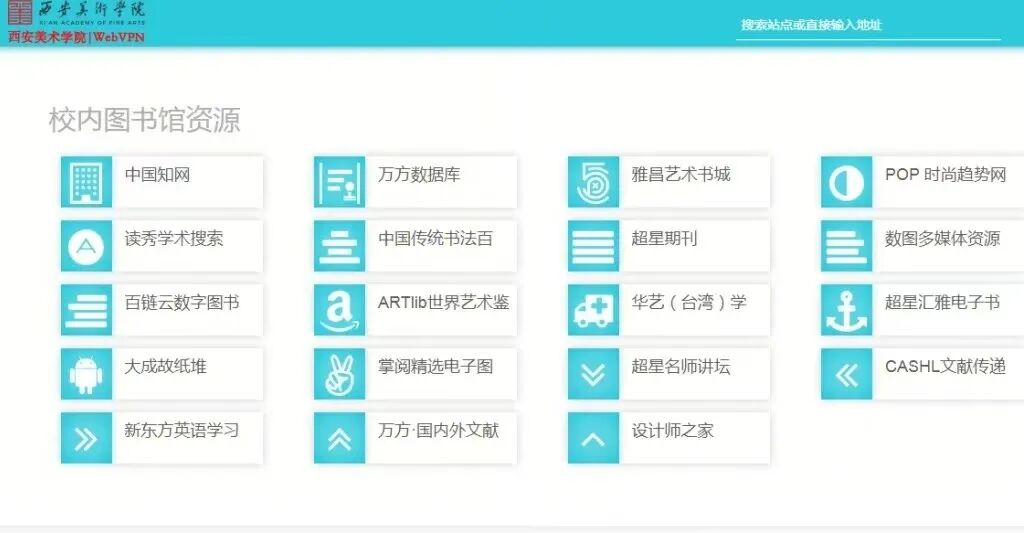Image resolution: width=1024 pixels, height=533 pixels.
Task: Open 读秀学术搜索
Action: pyautogui.click(x=174, y=238)
